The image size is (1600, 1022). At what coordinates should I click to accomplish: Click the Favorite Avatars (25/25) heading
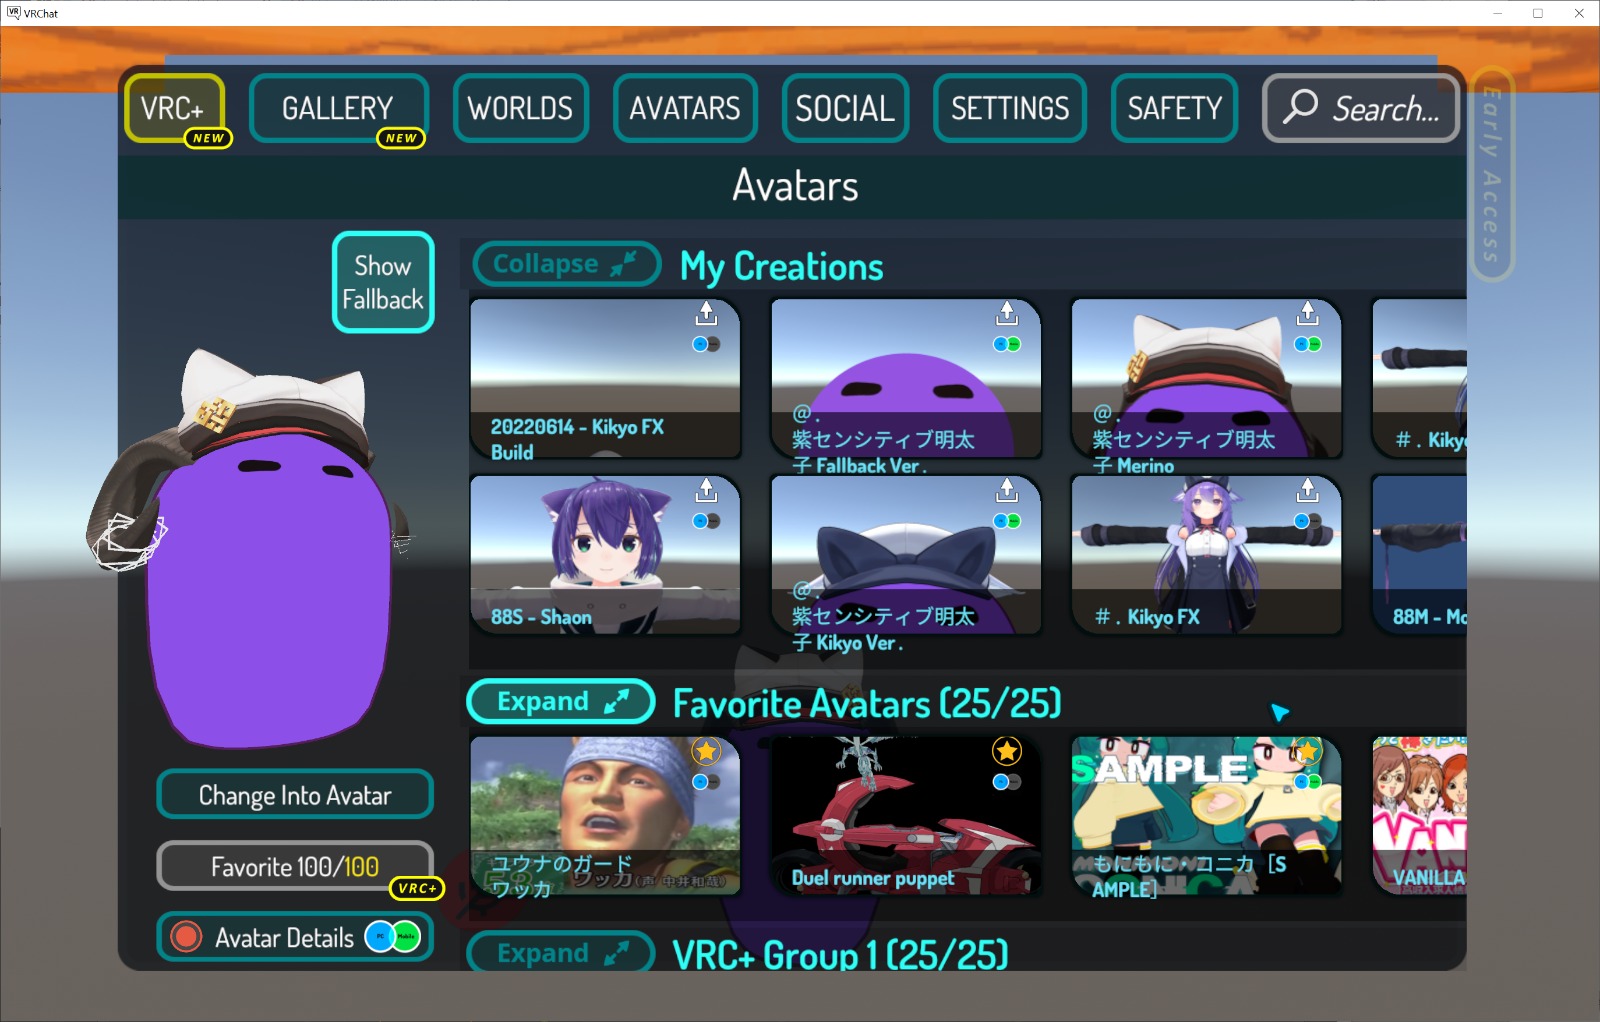point(866,703)
